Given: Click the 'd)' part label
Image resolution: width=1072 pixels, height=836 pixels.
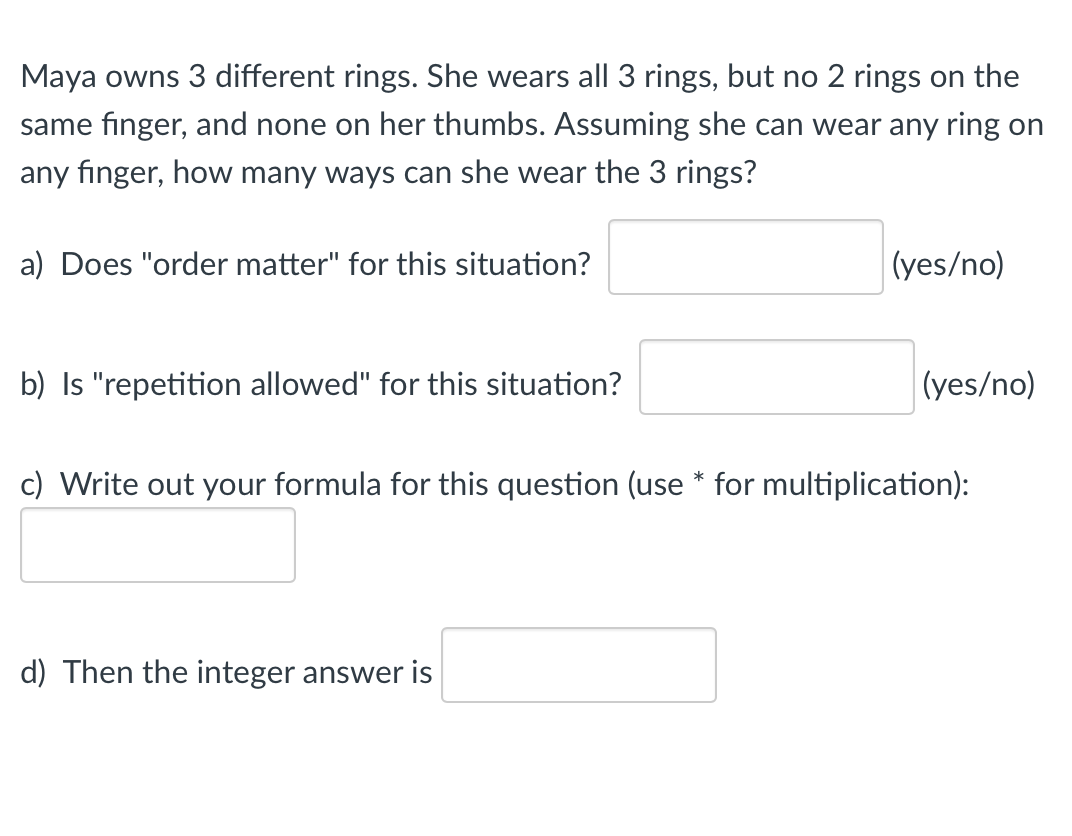Looking at the screenshot, I should tap(34, 672).
